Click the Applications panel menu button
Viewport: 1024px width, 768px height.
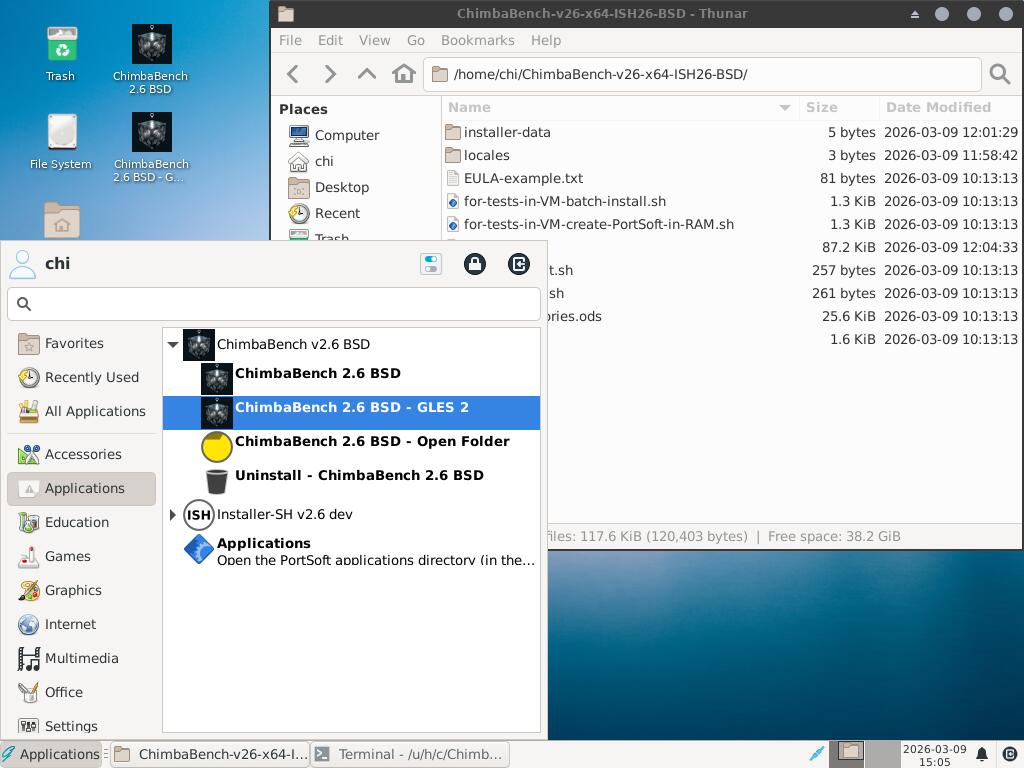coord(51,754)
